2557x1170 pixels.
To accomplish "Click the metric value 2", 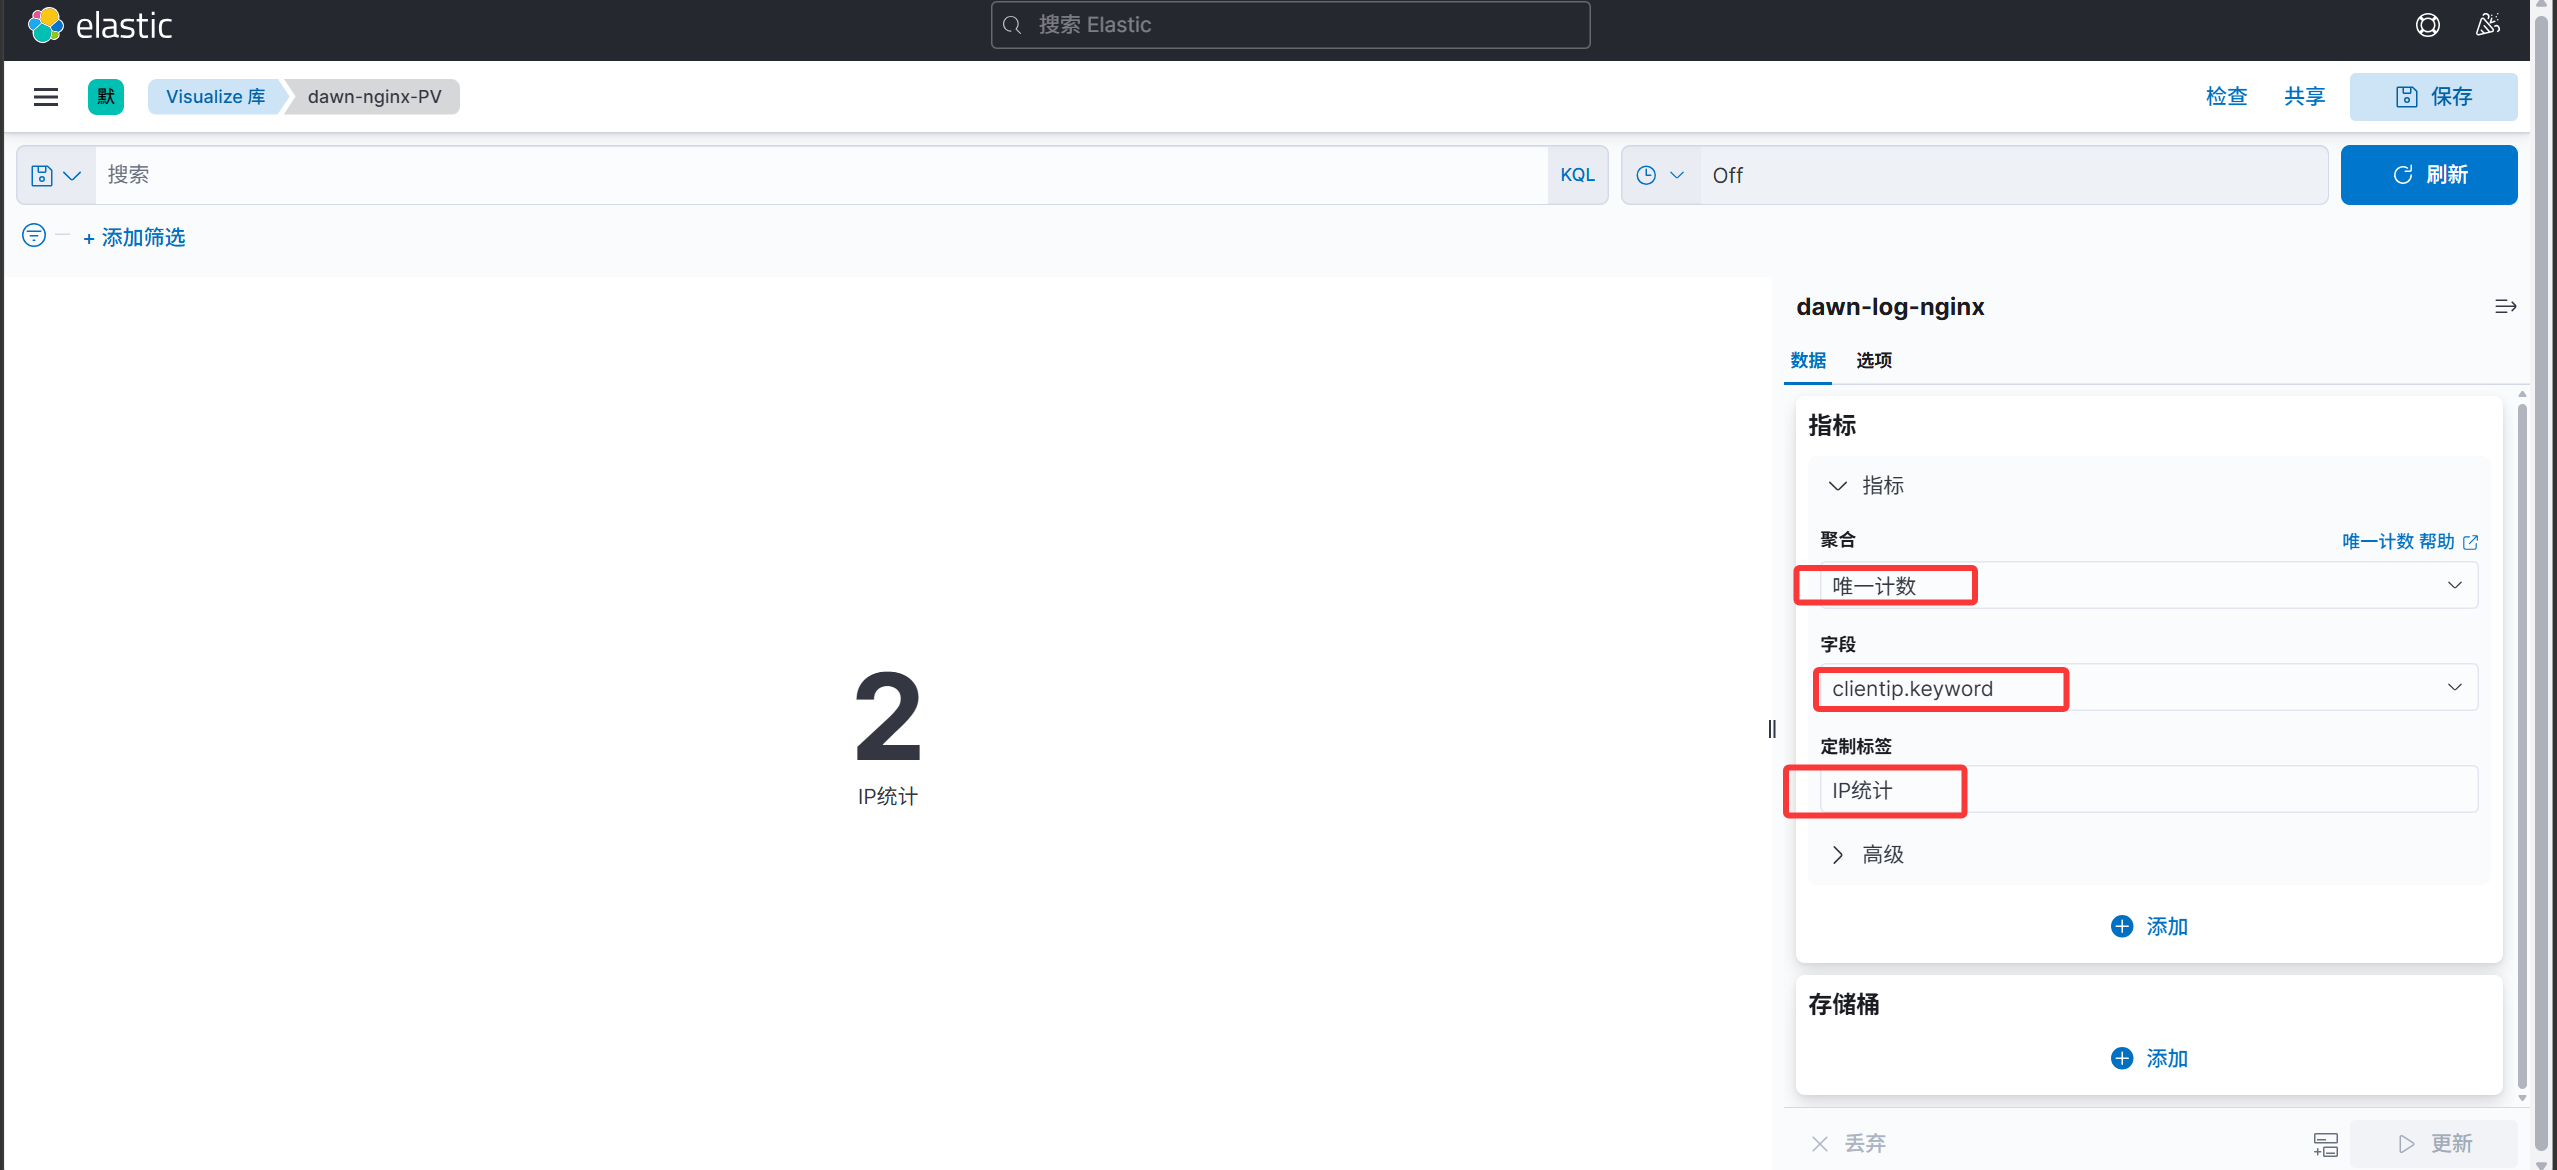I will point(888,716).
